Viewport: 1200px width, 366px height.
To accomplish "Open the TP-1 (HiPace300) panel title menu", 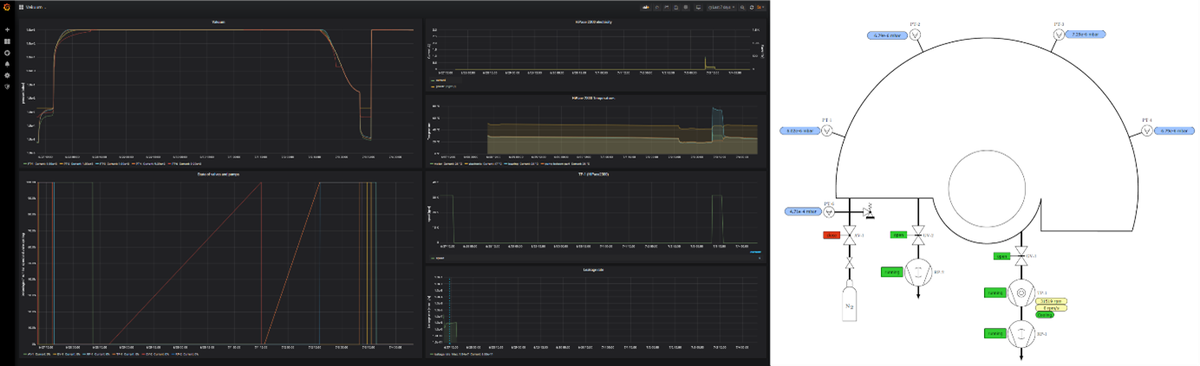I will click(595, 175).
